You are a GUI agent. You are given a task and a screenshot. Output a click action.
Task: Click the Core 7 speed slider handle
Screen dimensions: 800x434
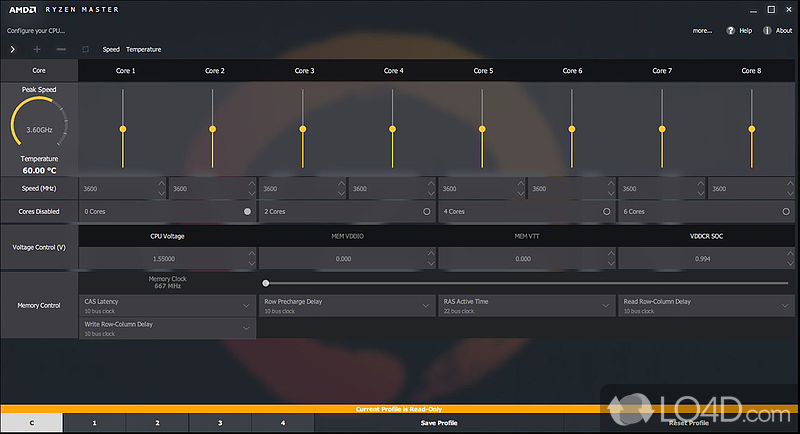(662, 129)
